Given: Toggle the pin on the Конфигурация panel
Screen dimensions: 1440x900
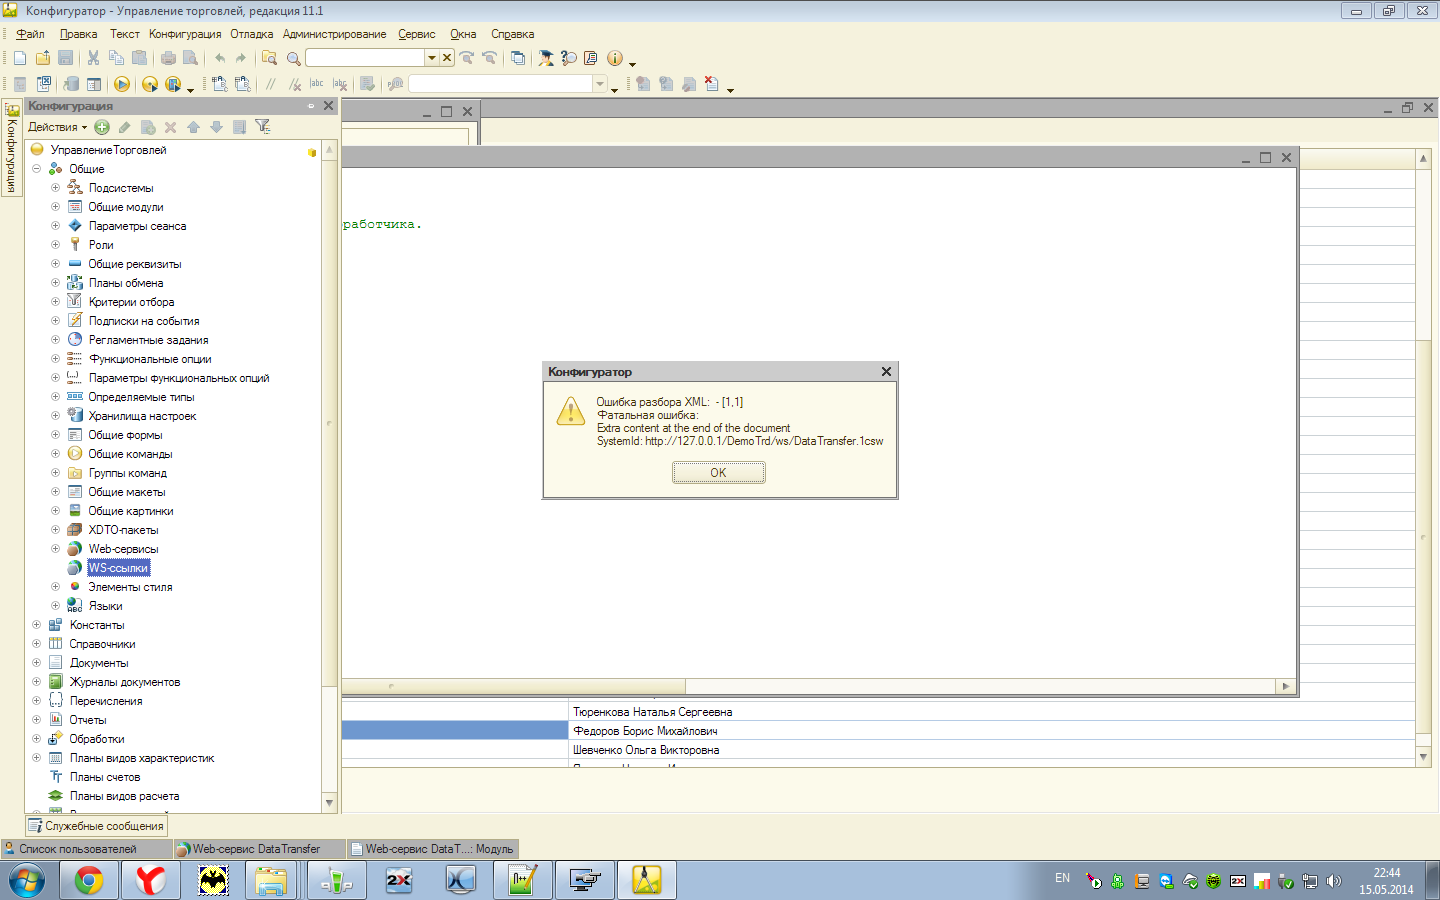Looking at the screenshot, I should (311, 106).
